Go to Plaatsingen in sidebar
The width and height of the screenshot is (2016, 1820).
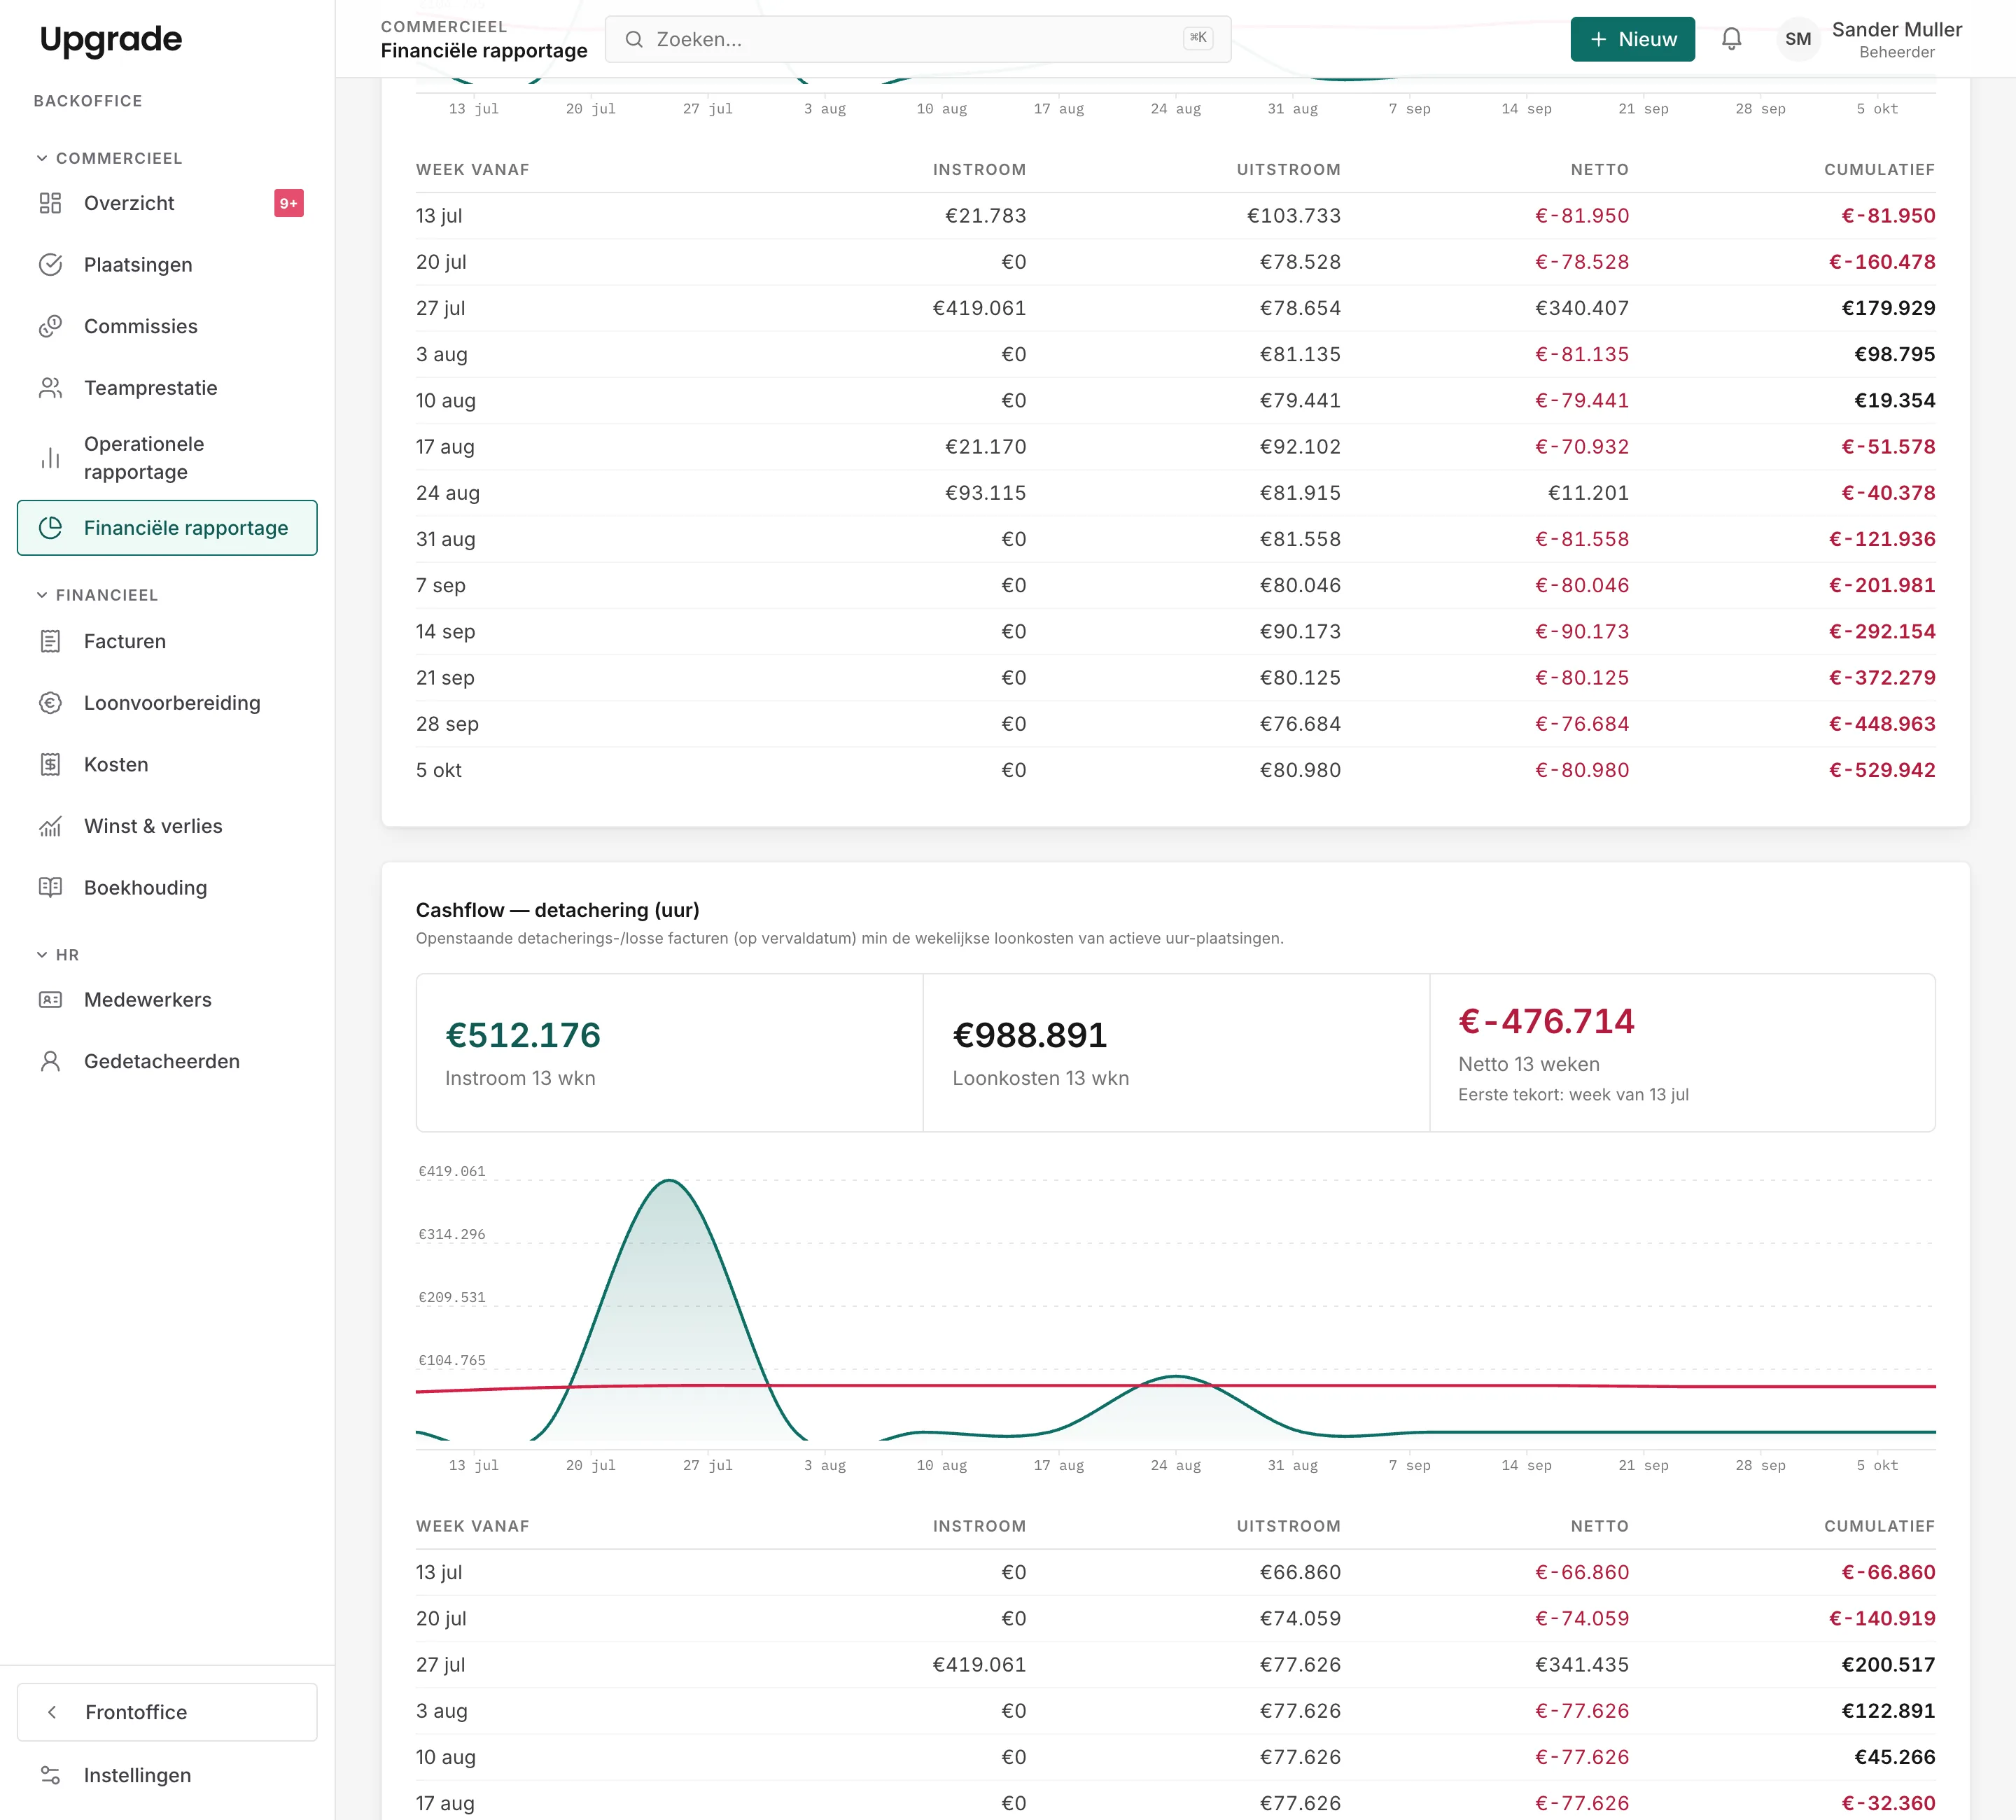167,265
